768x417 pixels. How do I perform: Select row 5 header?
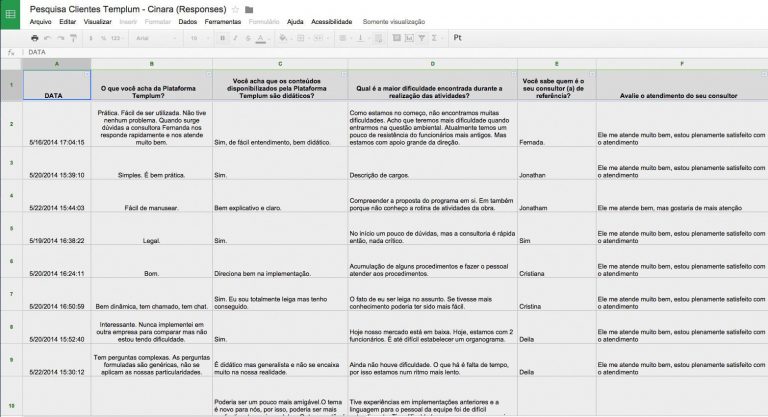coord(11,228)
